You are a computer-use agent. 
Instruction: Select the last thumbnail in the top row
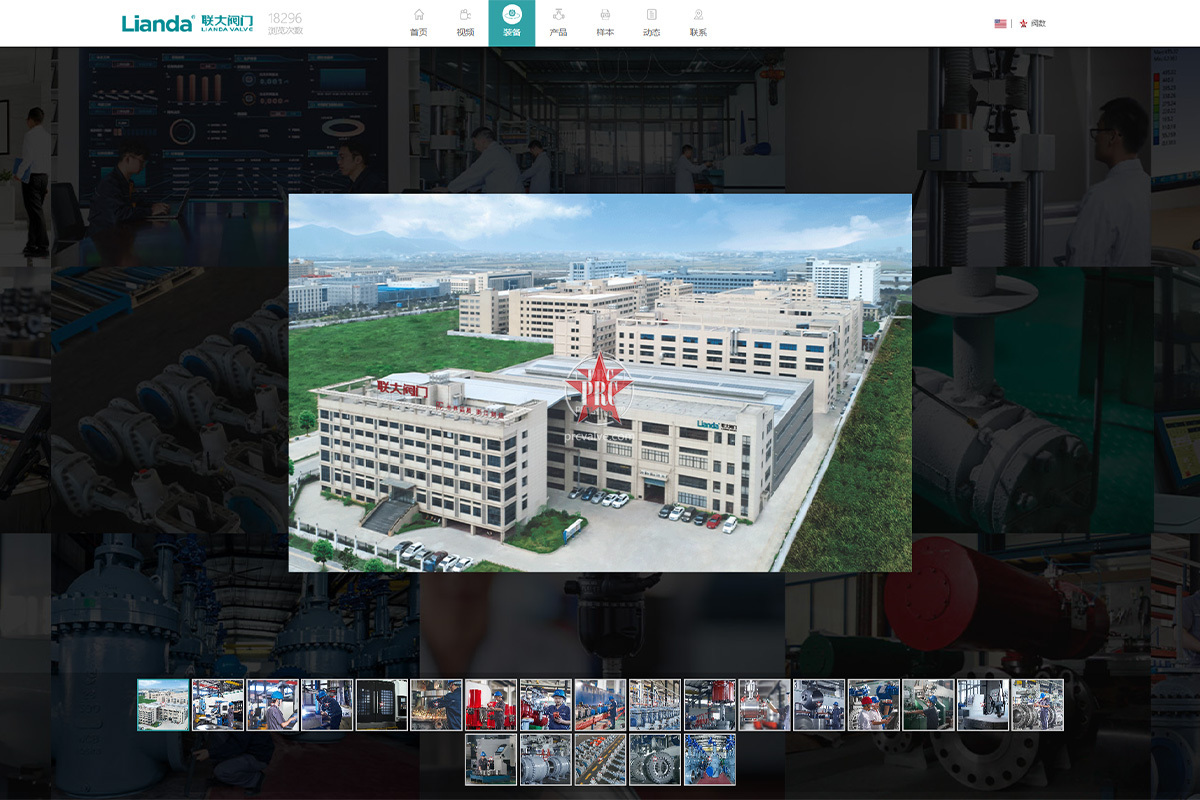coord(1037,705)
